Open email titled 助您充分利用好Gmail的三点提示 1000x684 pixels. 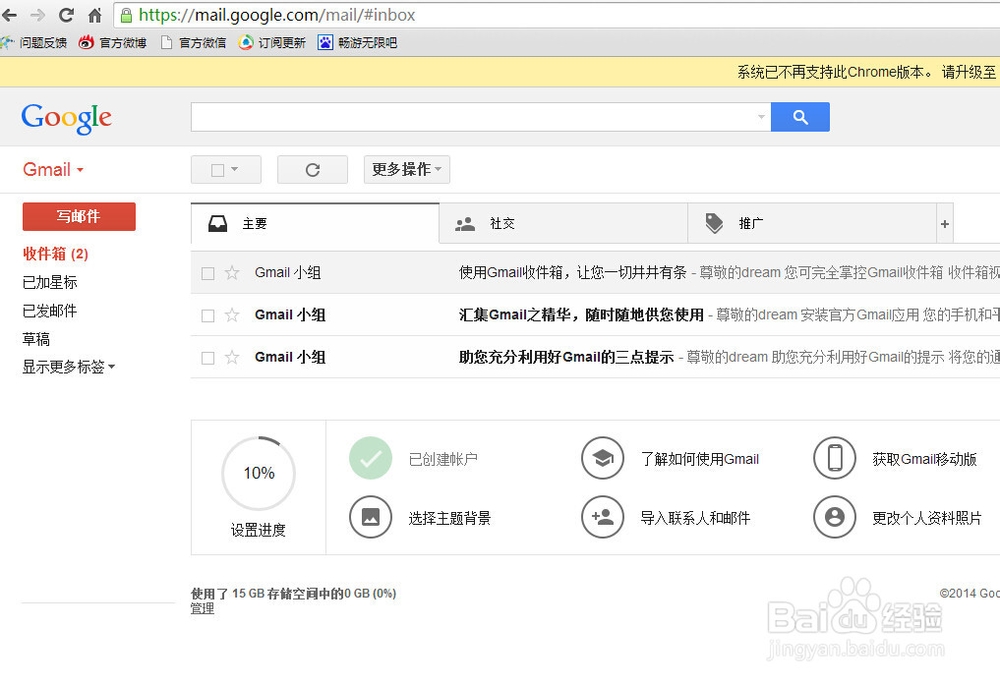(x=566, y=357)
